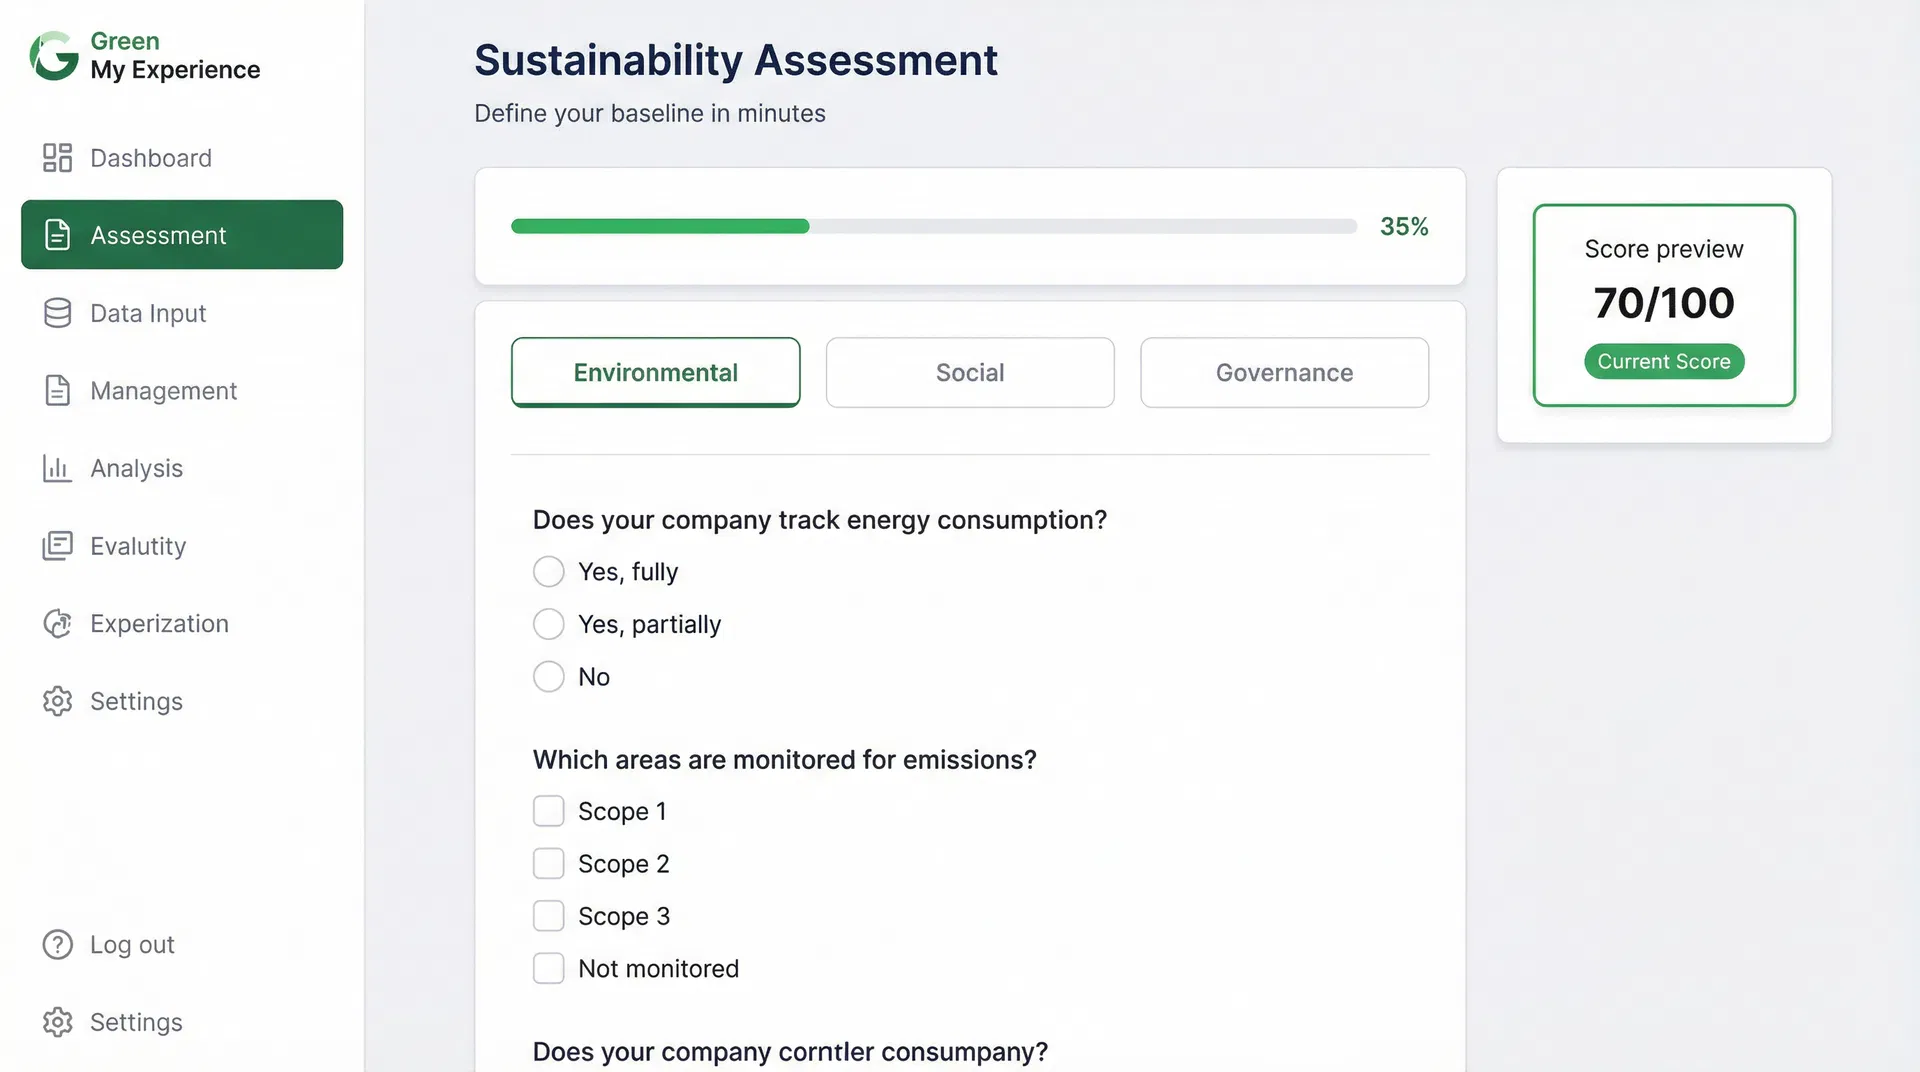Enable the "Not monitored" checkbox
Viewport: 1920px width, 1072px height.
[x=549, y=968]
